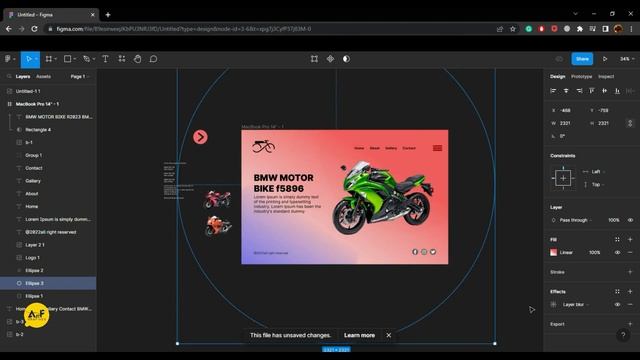Add a new fill
This screenshot has height=360, width=640.
click(630, 240)
